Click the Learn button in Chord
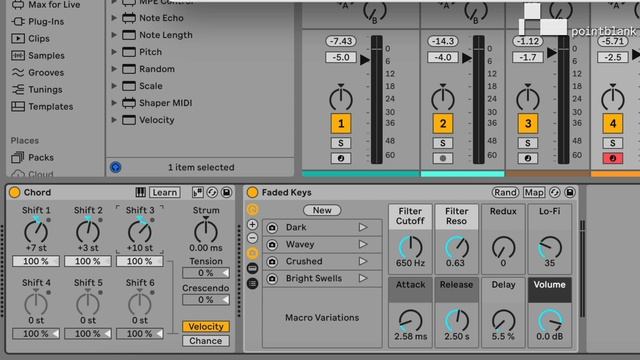640x360 pixels. point(165,192)
